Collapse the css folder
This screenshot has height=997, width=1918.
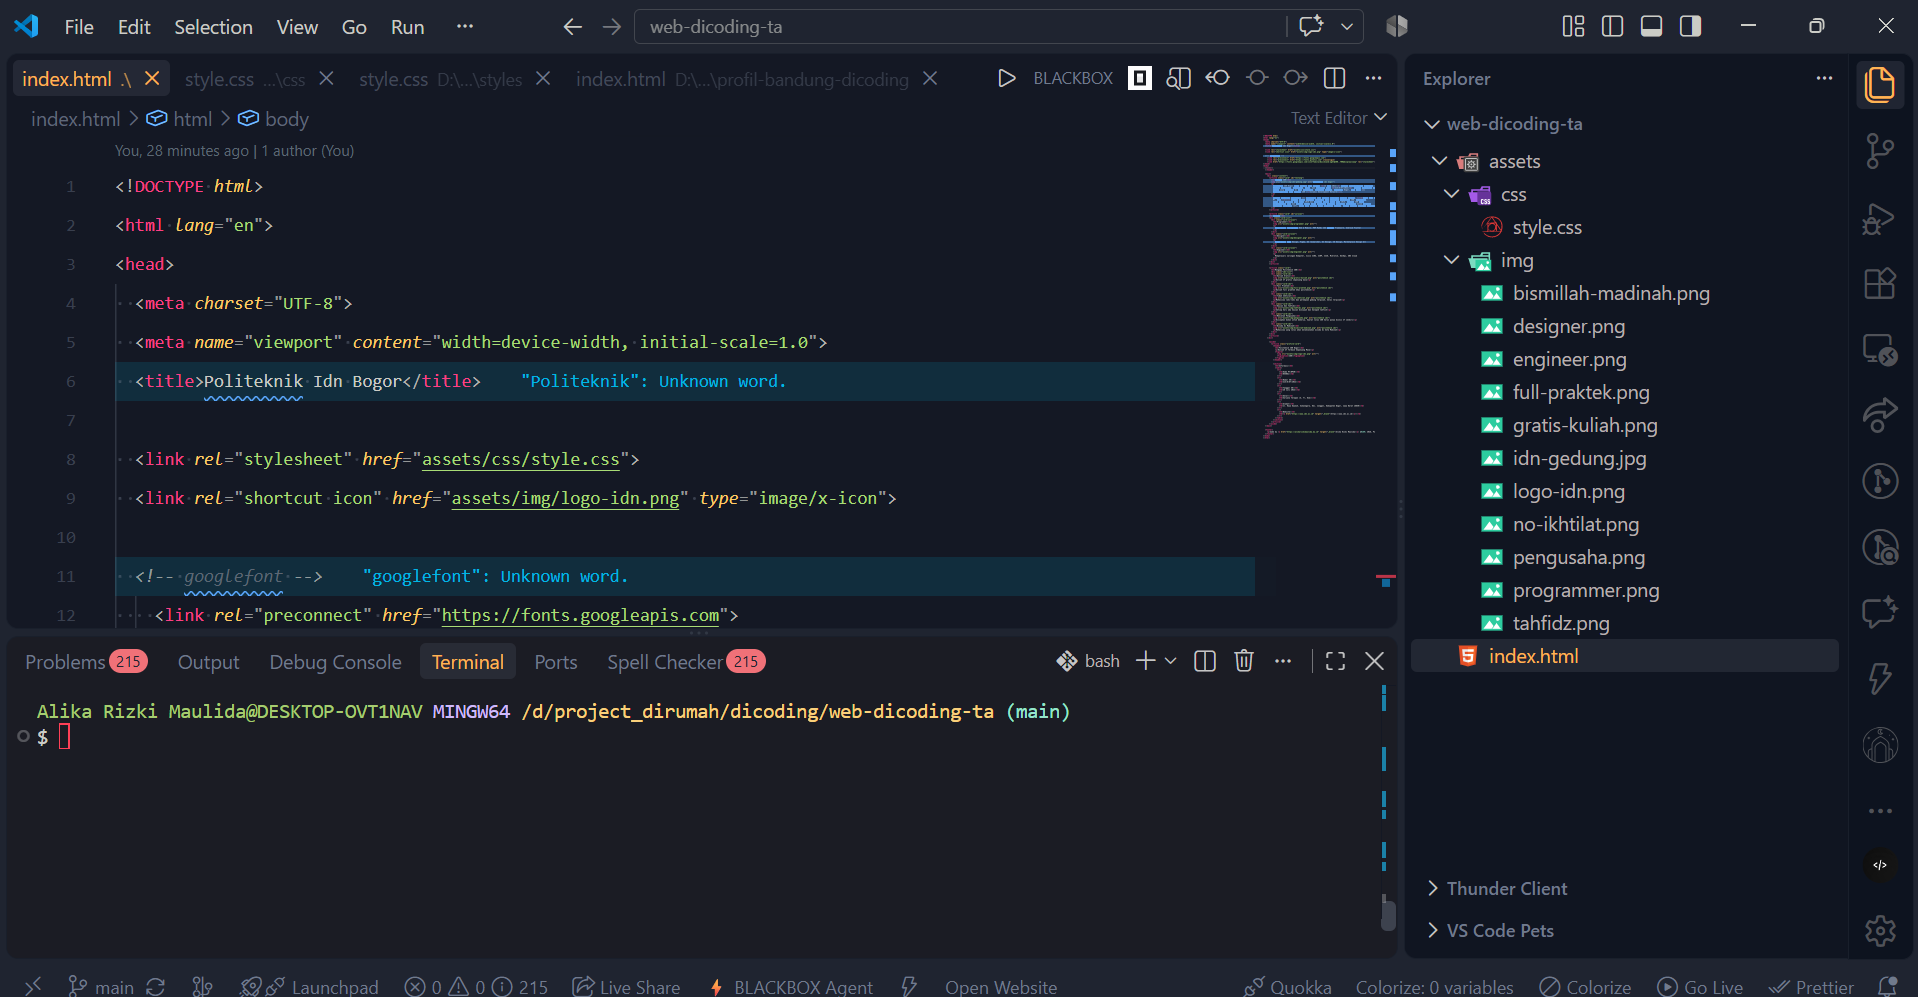pyautogui.click(x=1452, y=194)
